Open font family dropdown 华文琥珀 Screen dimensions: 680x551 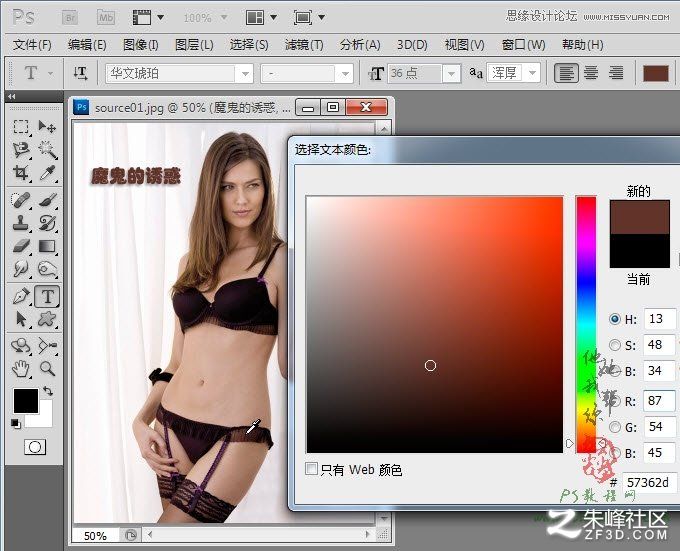[x=245, y=74]
